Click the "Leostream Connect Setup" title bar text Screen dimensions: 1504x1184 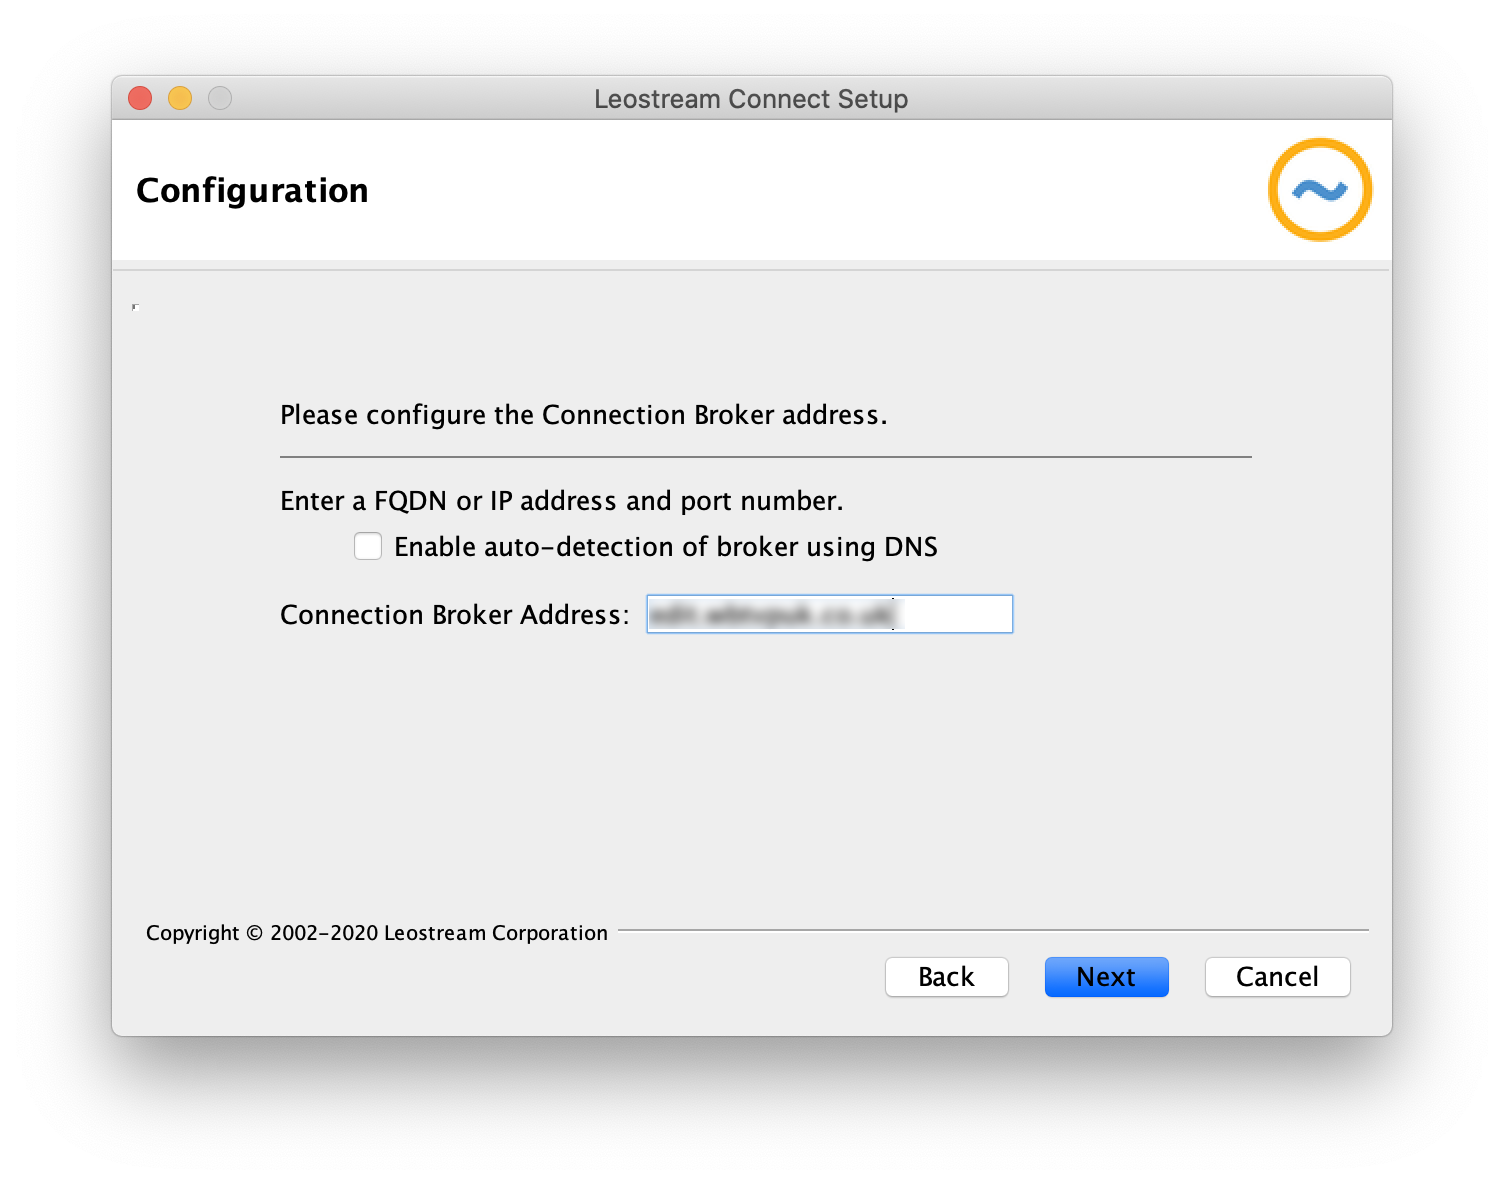tap(751, 99)
